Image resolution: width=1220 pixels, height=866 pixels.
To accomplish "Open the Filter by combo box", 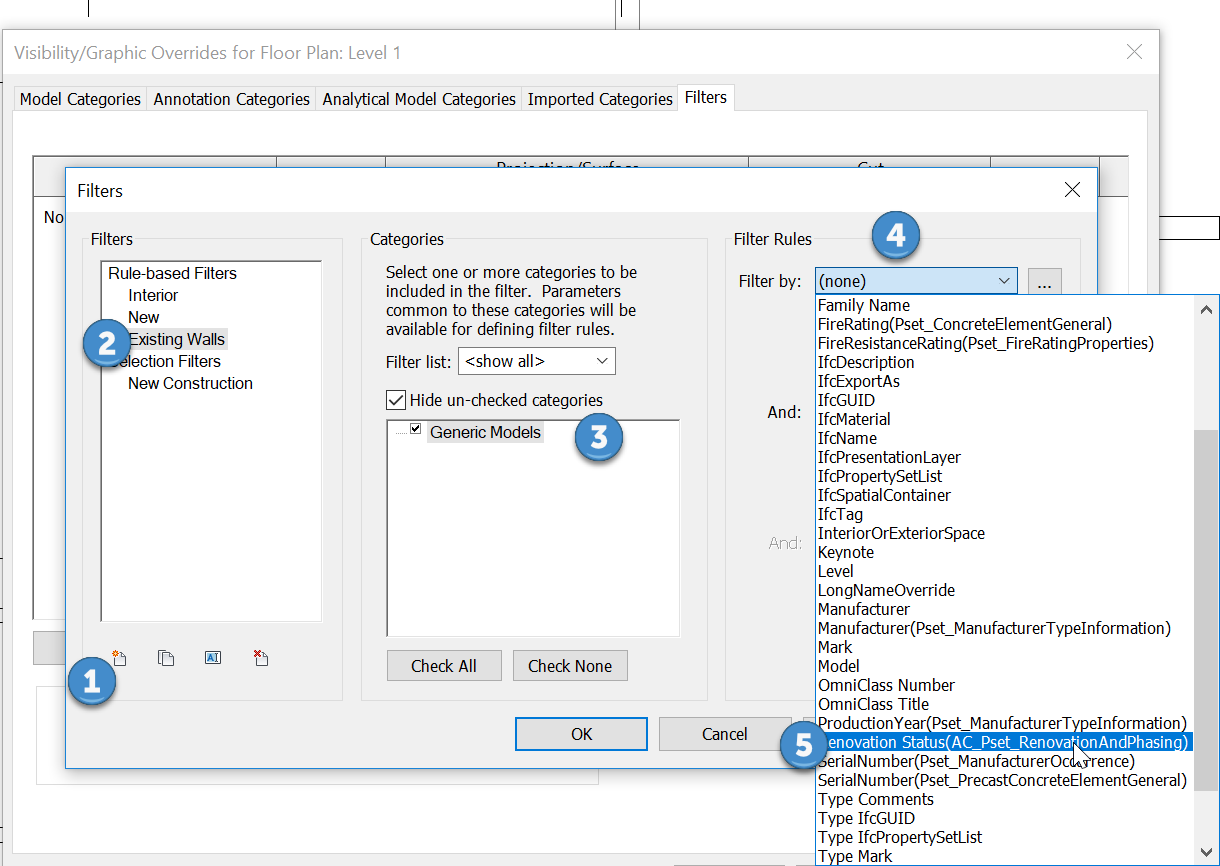I will 916,281.
